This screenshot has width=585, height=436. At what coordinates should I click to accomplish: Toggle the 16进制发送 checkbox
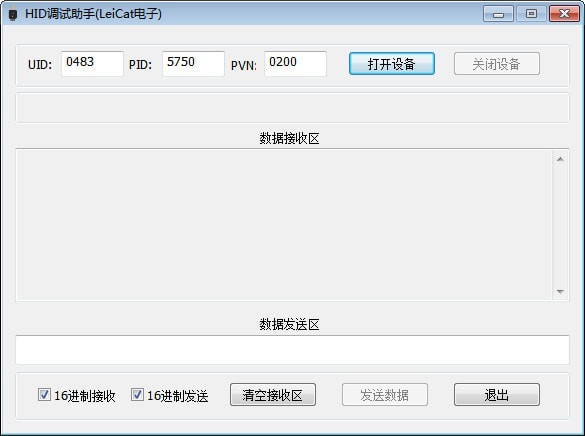point(137,395)
